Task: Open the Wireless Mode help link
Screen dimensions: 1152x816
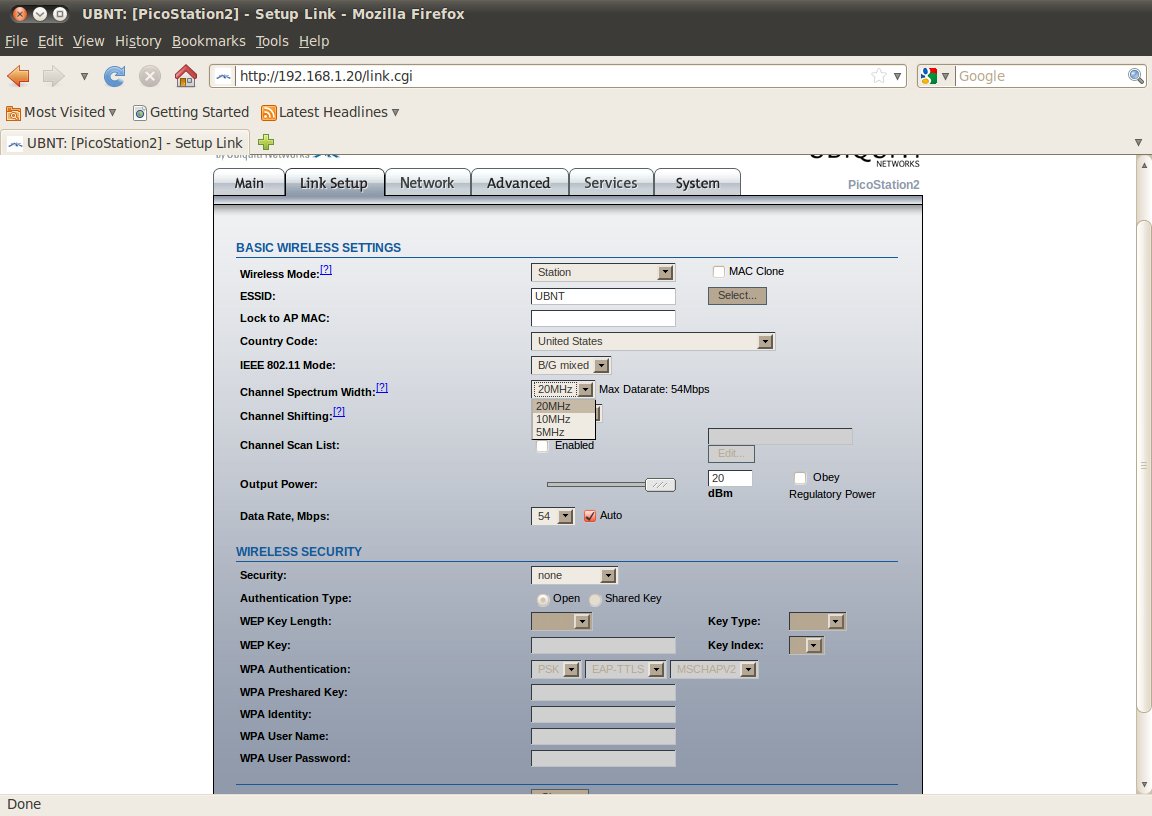Action: pos(326,270)
